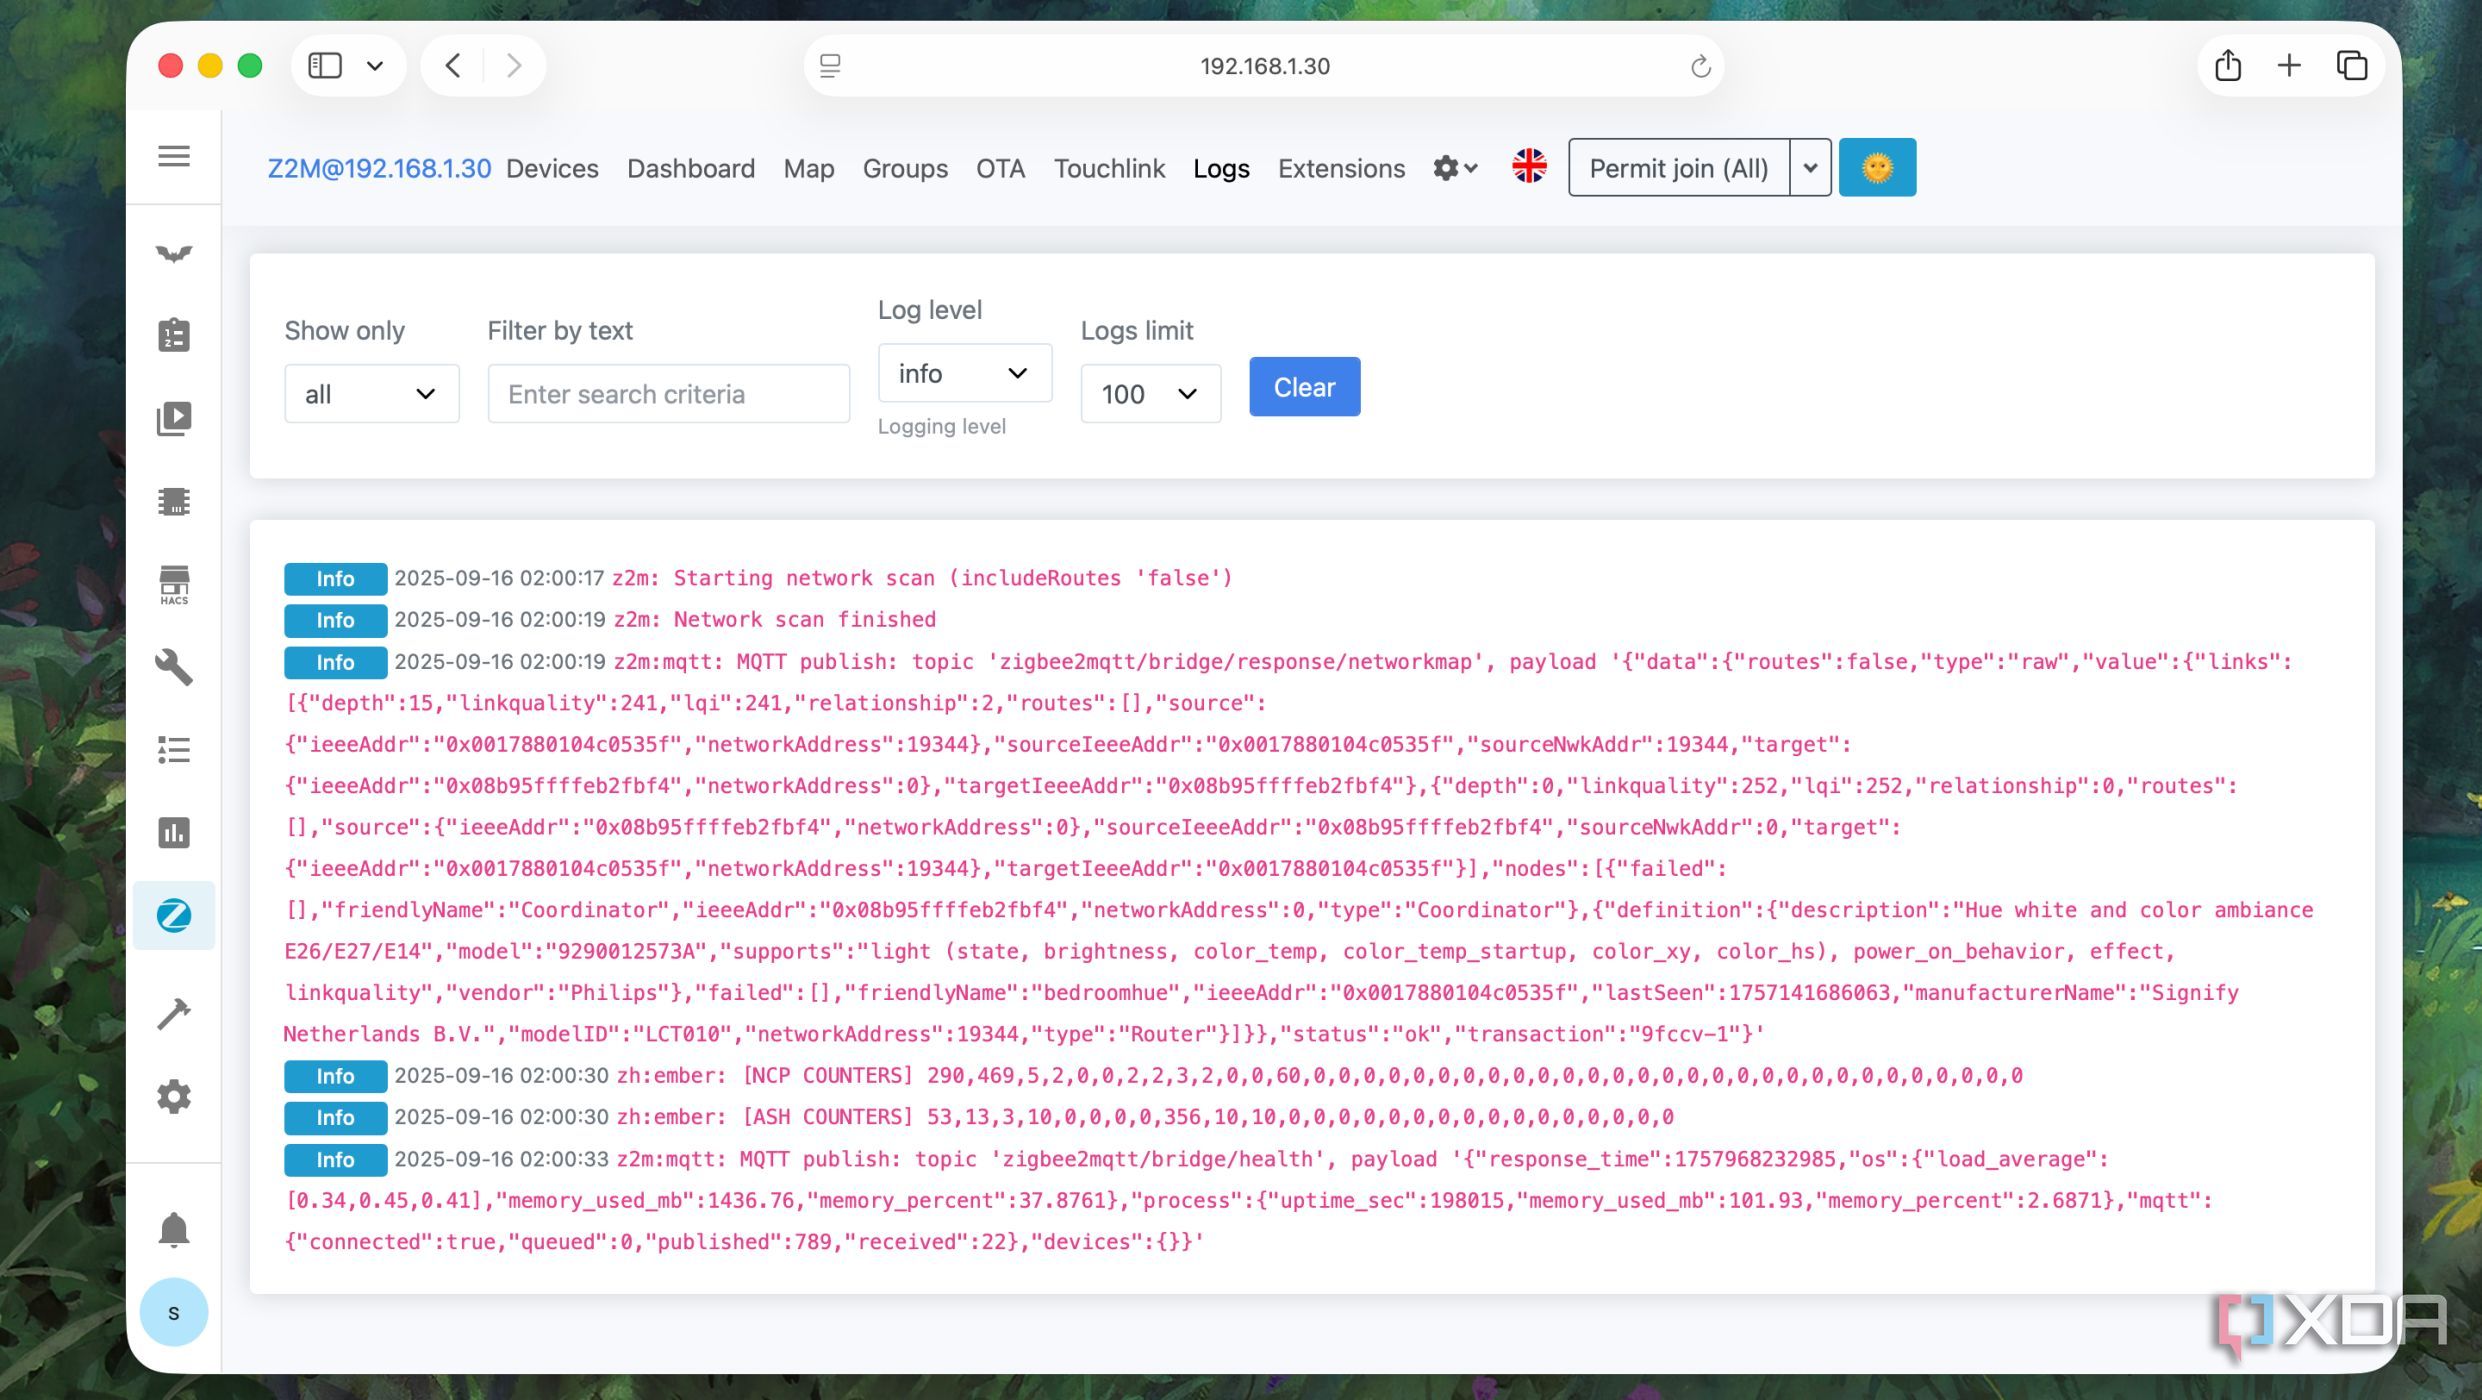Switch to the Devices tab
This screenshot has width=2482, height=1400.
tap(552, 168)
